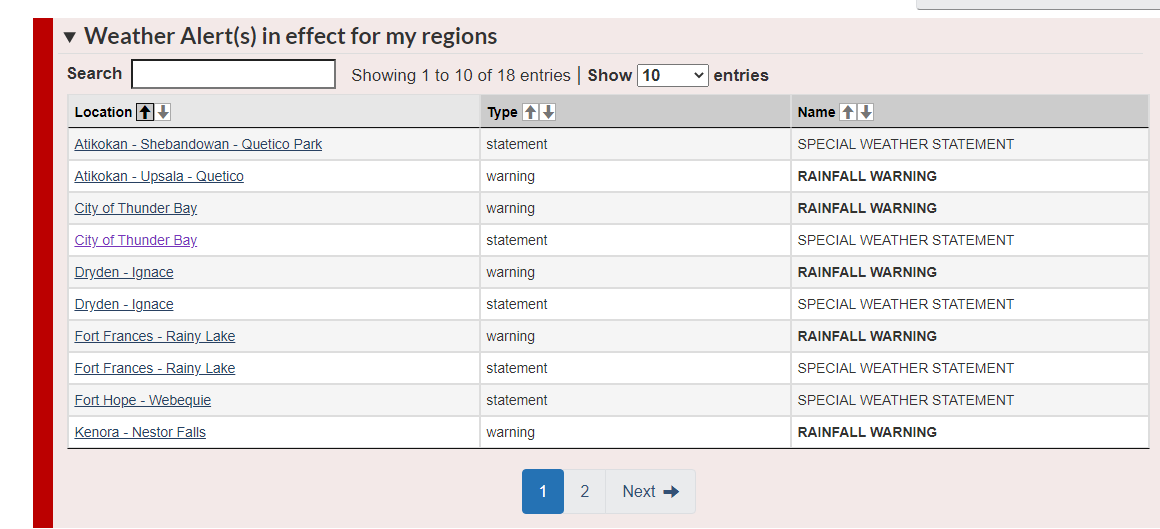Sort Name column ascending arrow

(x=848, y=112)
